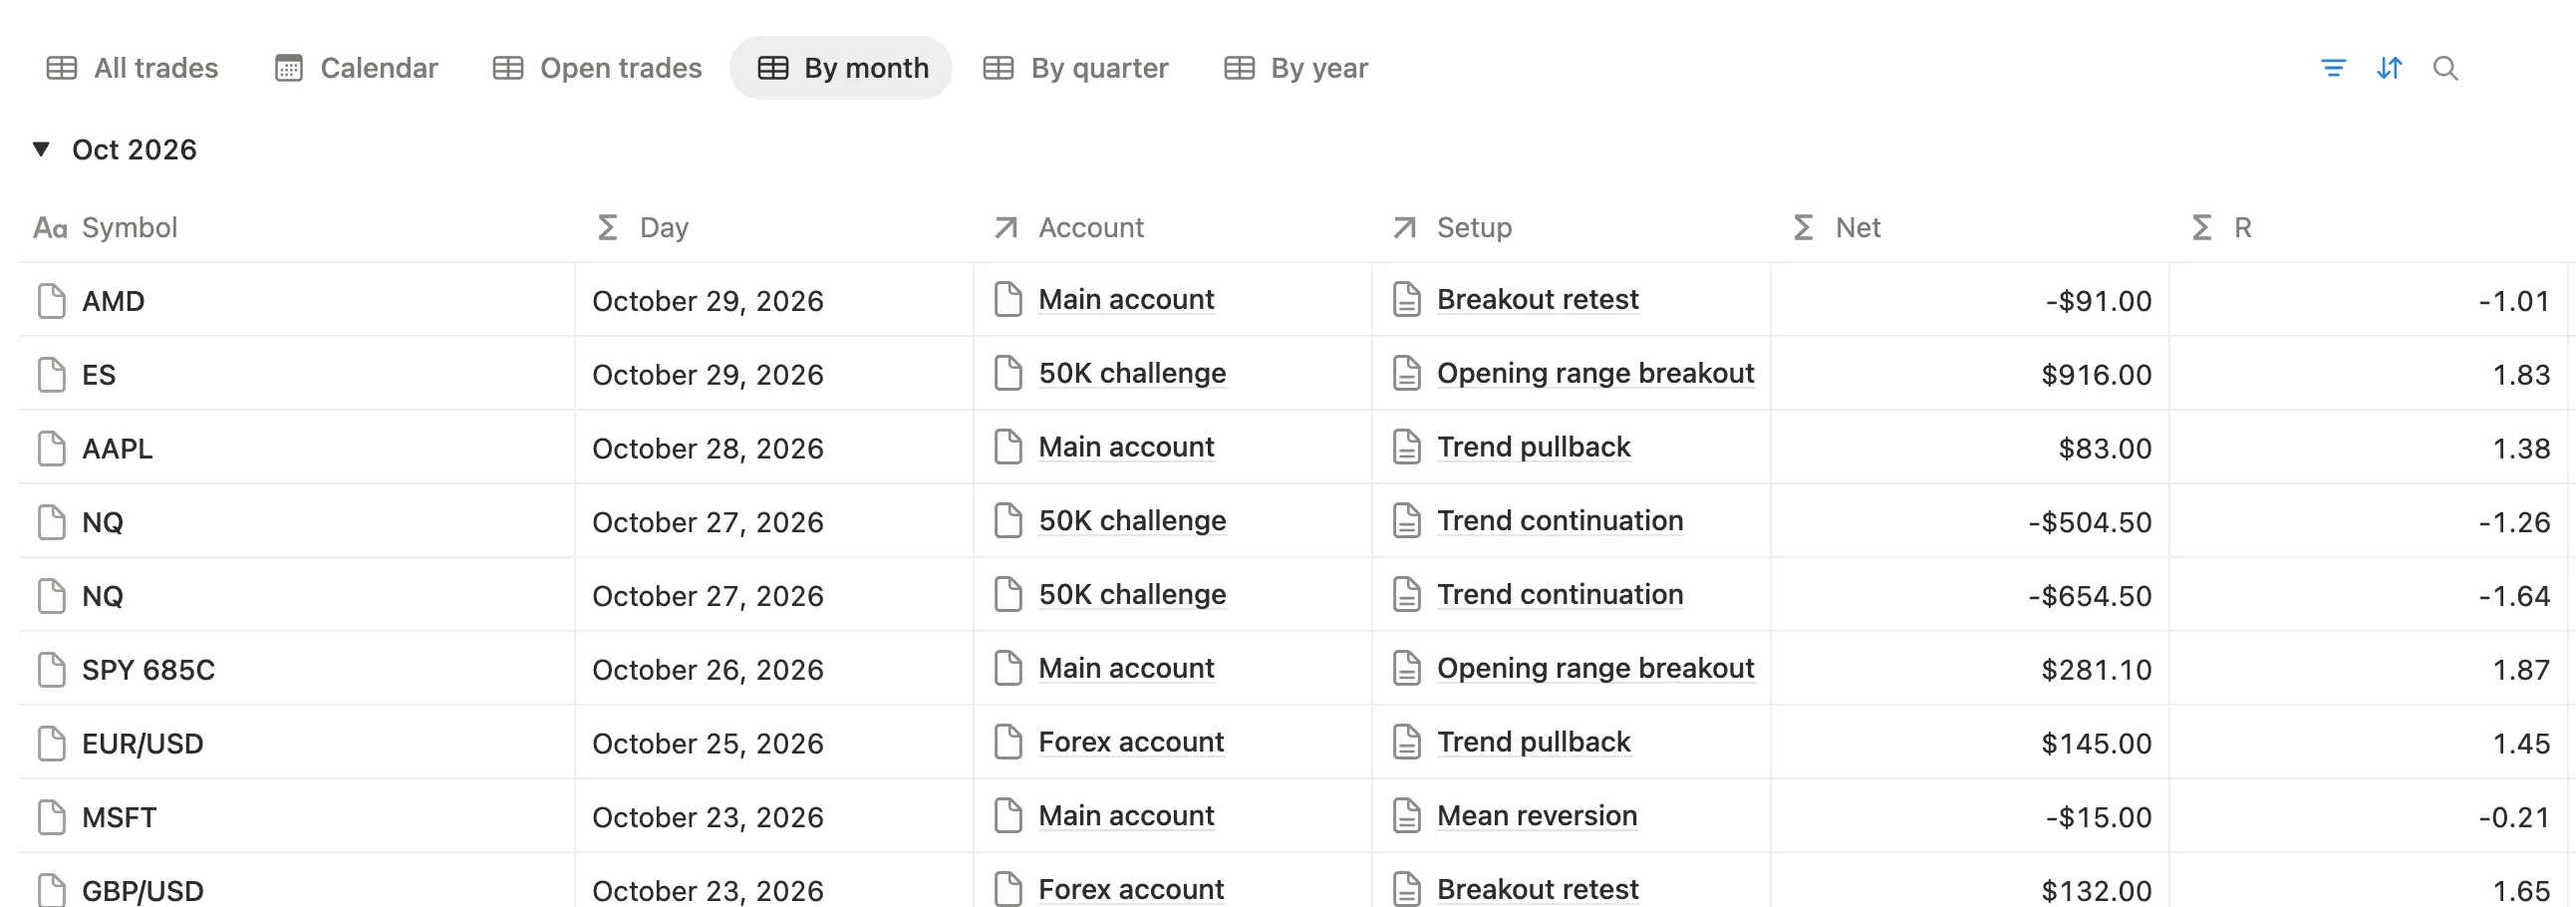The image size is (2576, 907).
Task: Click the date October 26, 2026
Action: click(708, 670)
